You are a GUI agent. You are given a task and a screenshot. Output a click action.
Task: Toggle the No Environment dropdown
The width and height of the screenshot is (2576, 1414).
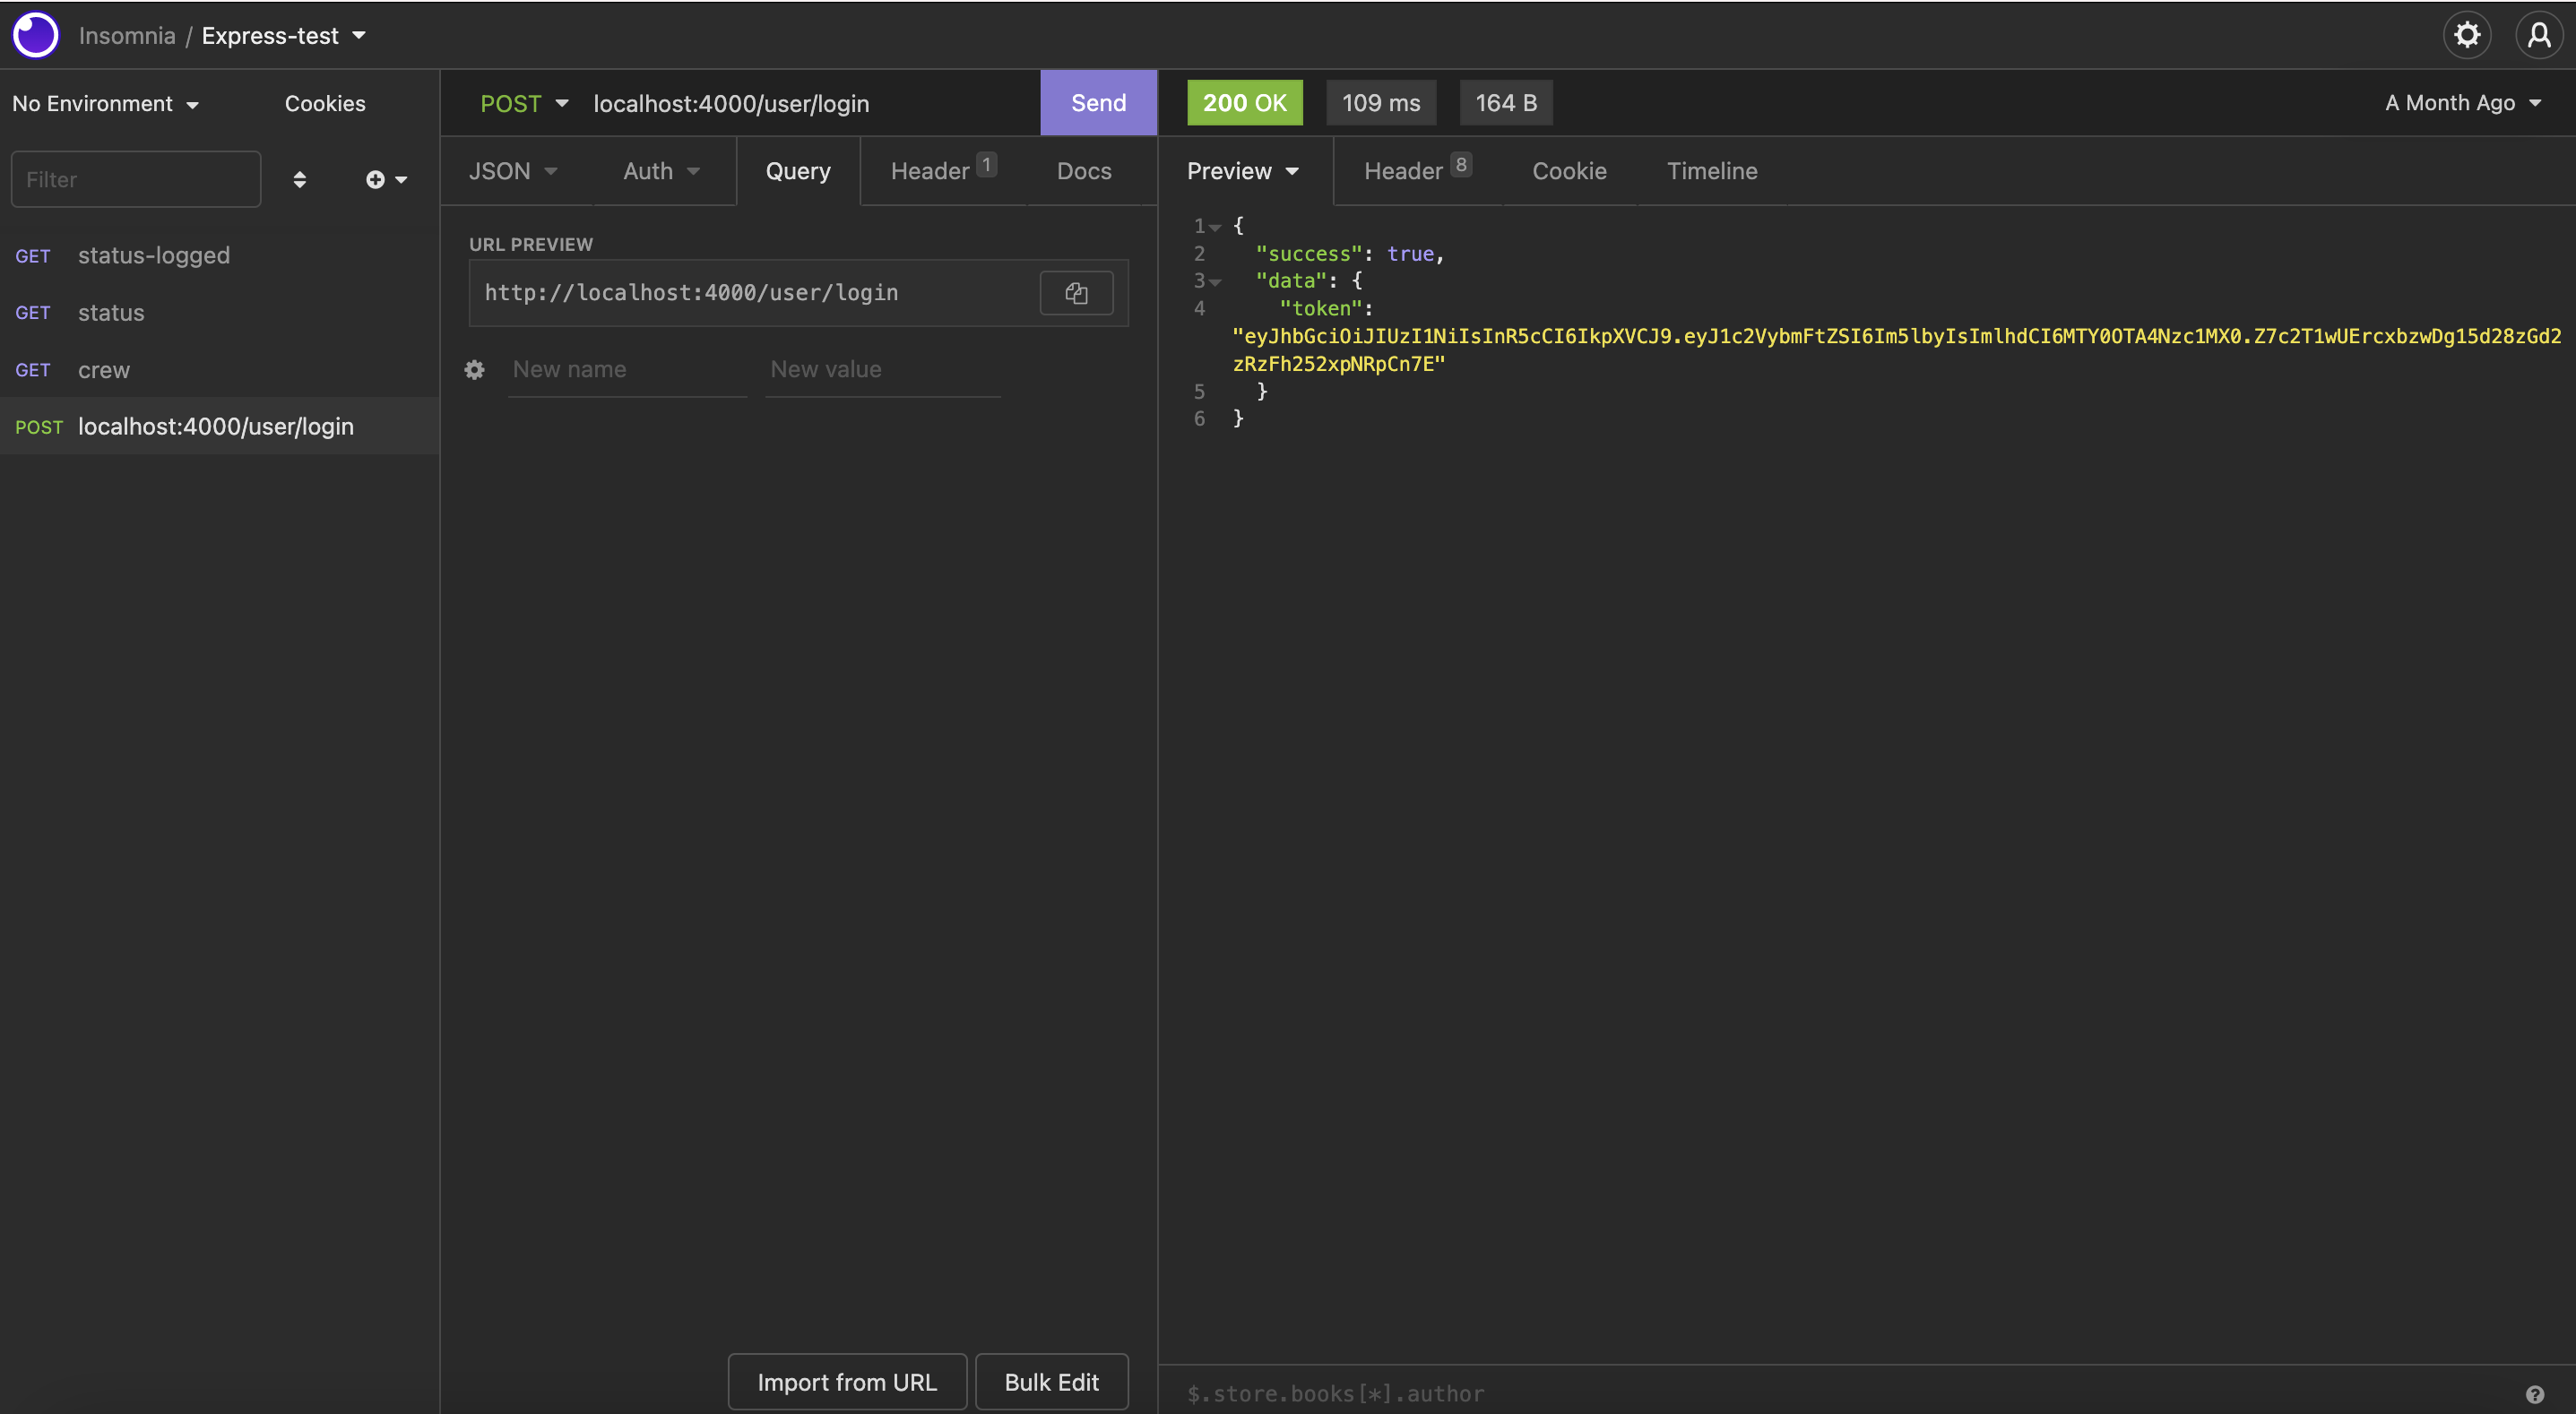[x=105, y=101]
